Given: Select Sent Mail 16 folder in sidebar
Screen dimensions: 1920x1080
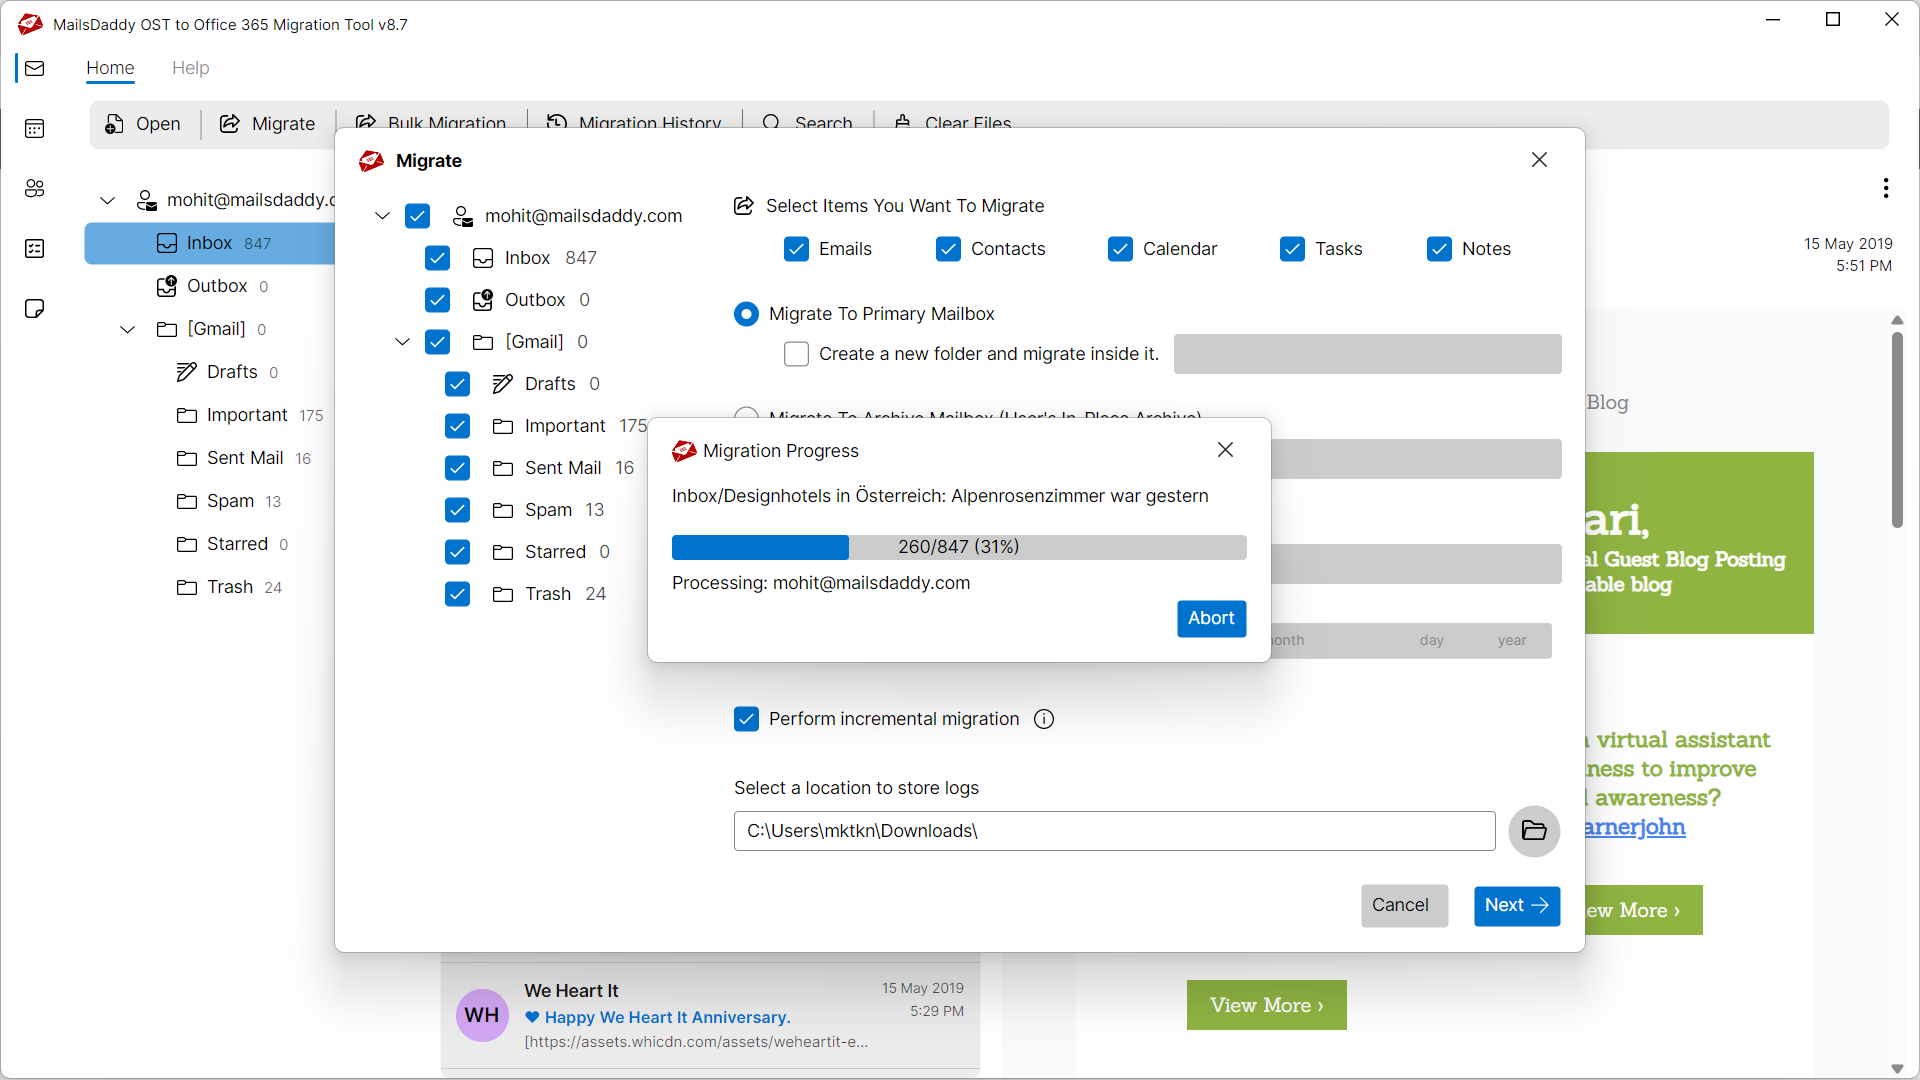Looking at the screenshot, I should 245,458.
